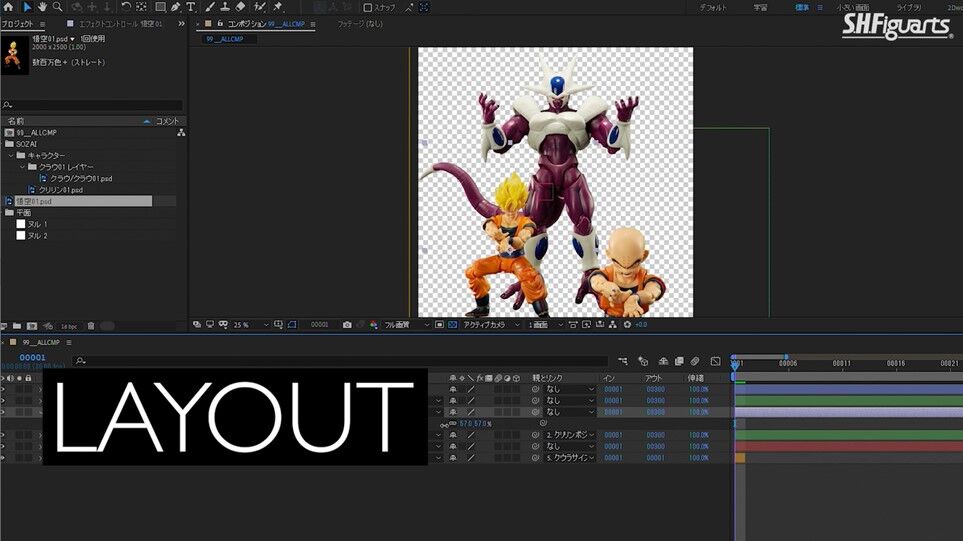The image size is (963, 541).
Task: Open the 25% magnification dropdown
Action: pos(251,324)
